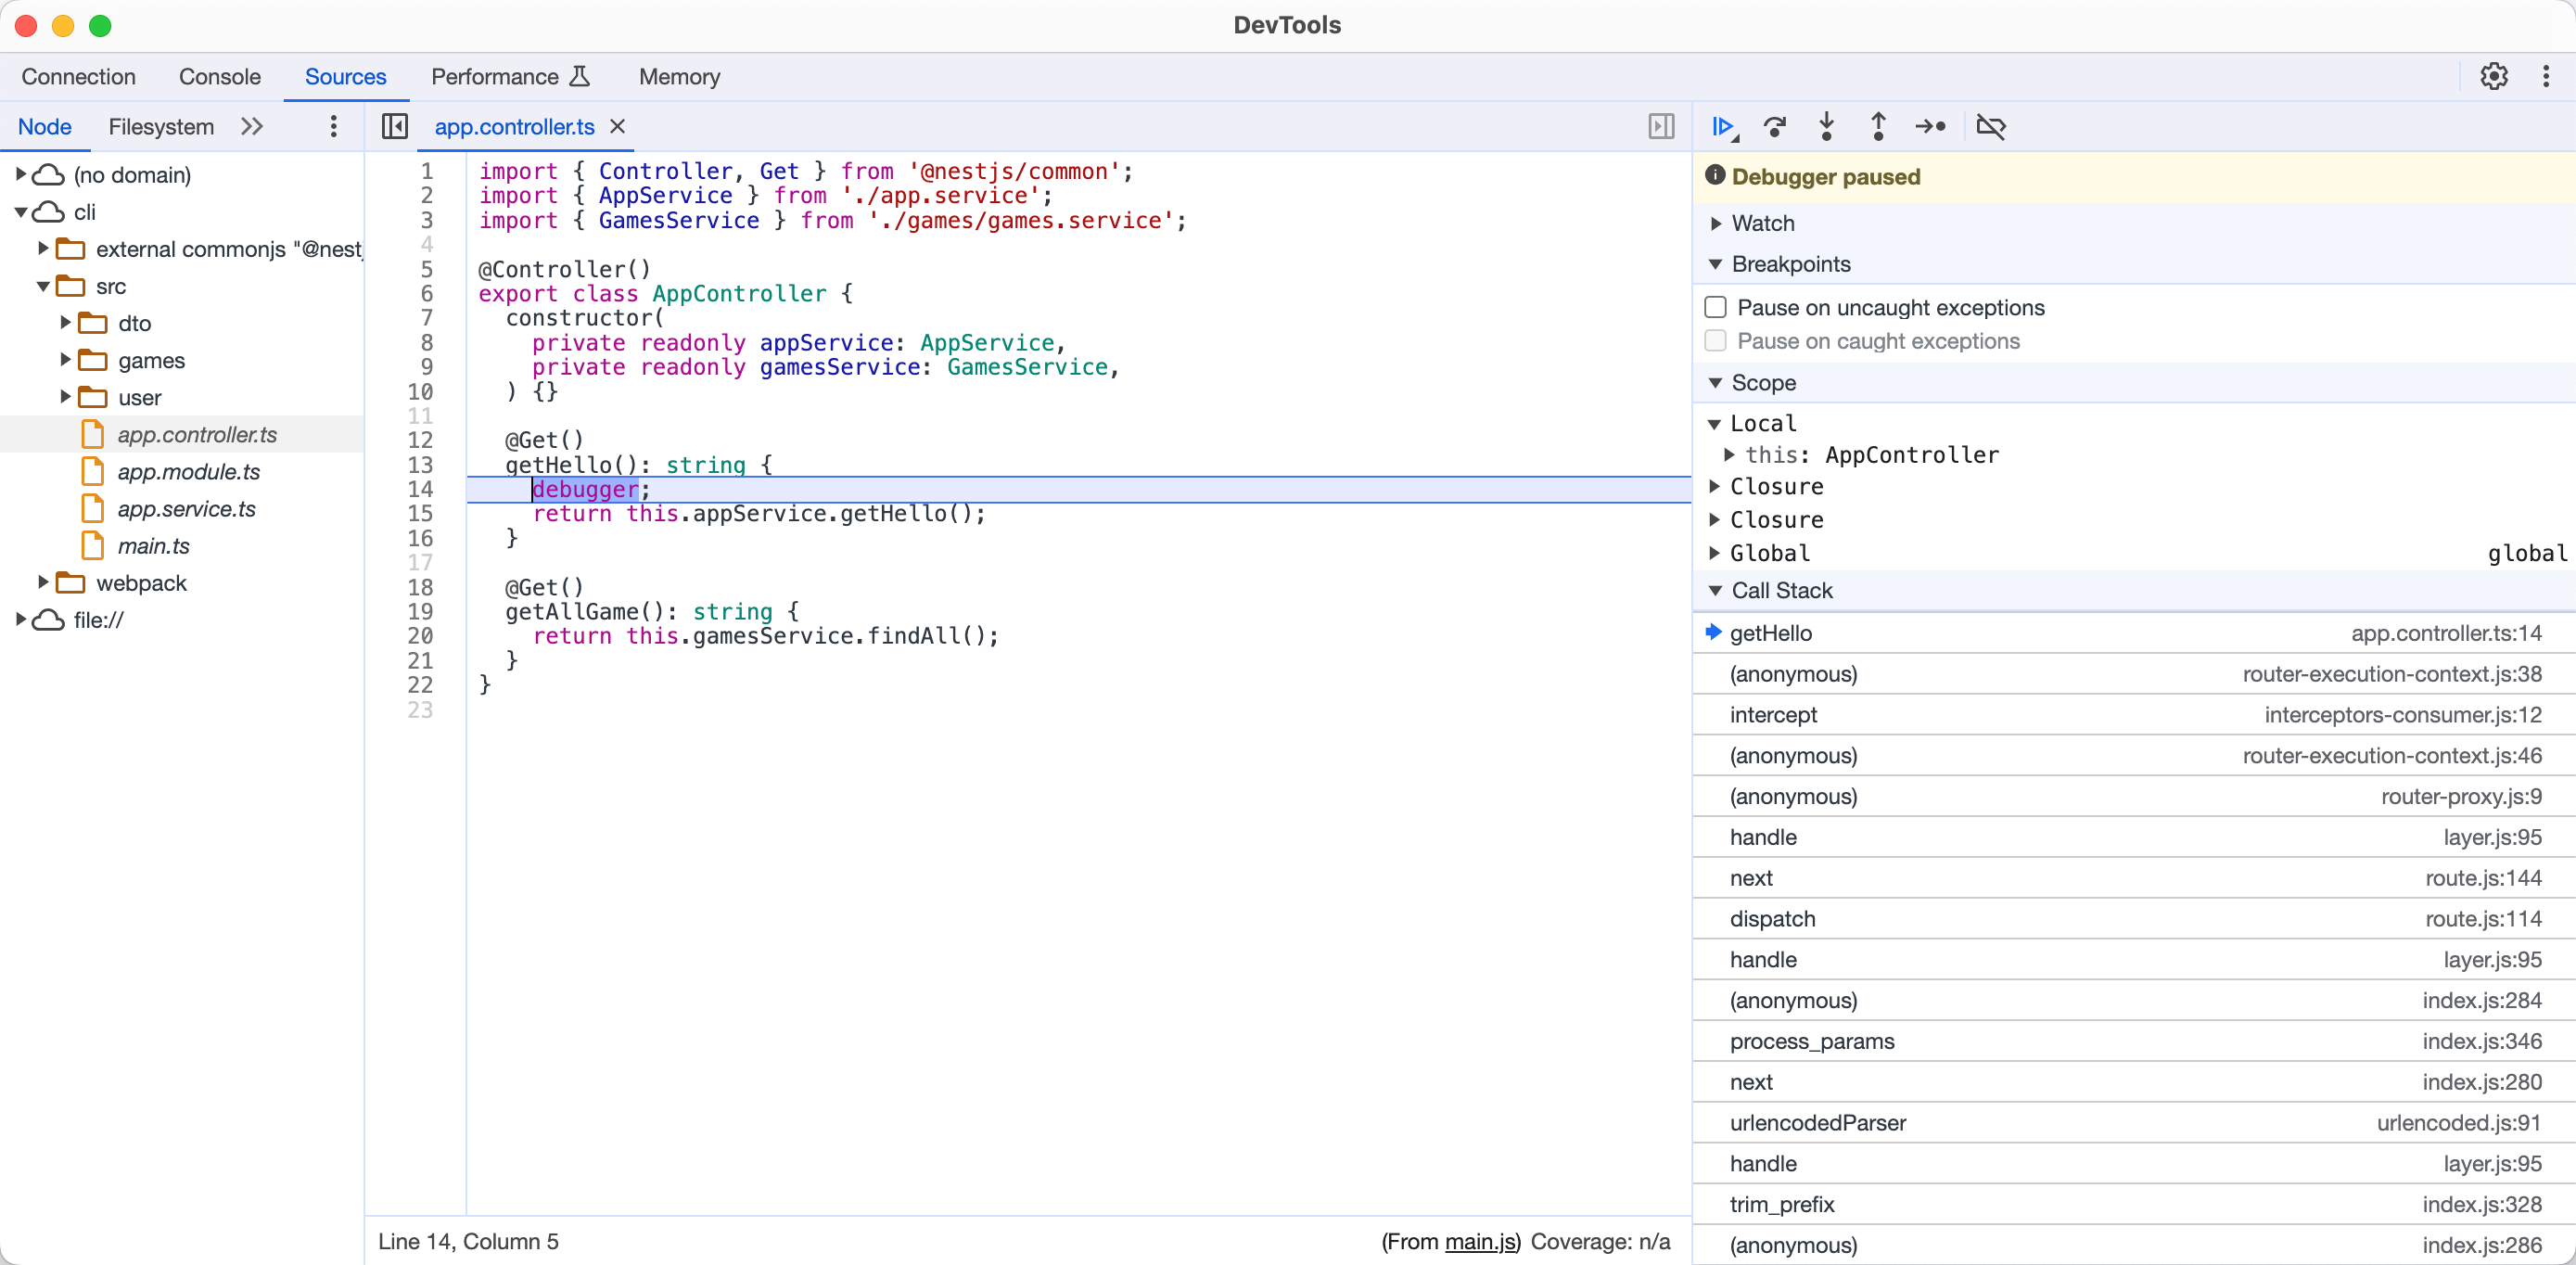The image size is (2576, 1265).
Task: Close the app.controller.ts tab
Action: (618, 126)
